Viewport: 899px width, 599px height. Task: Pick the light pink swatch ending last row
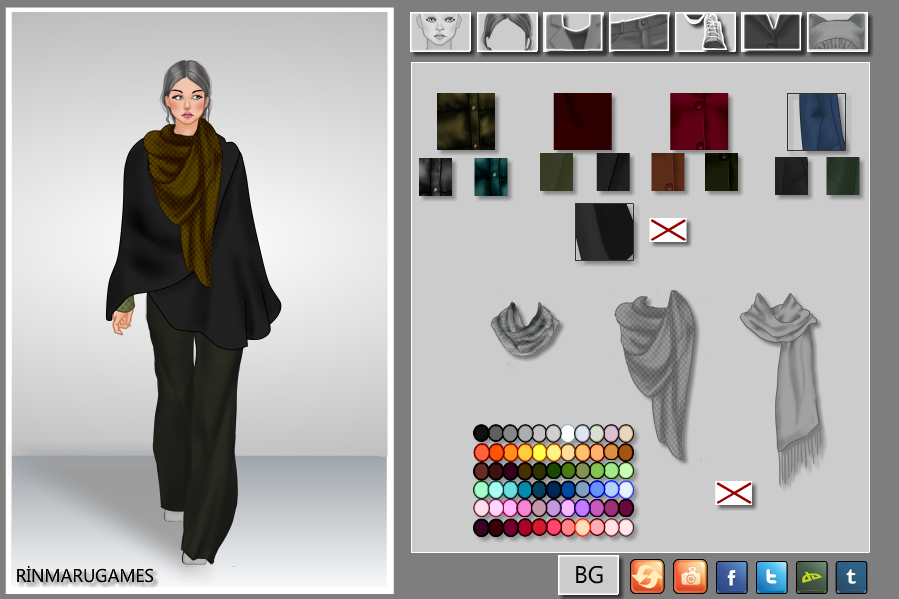coord(626,527)
